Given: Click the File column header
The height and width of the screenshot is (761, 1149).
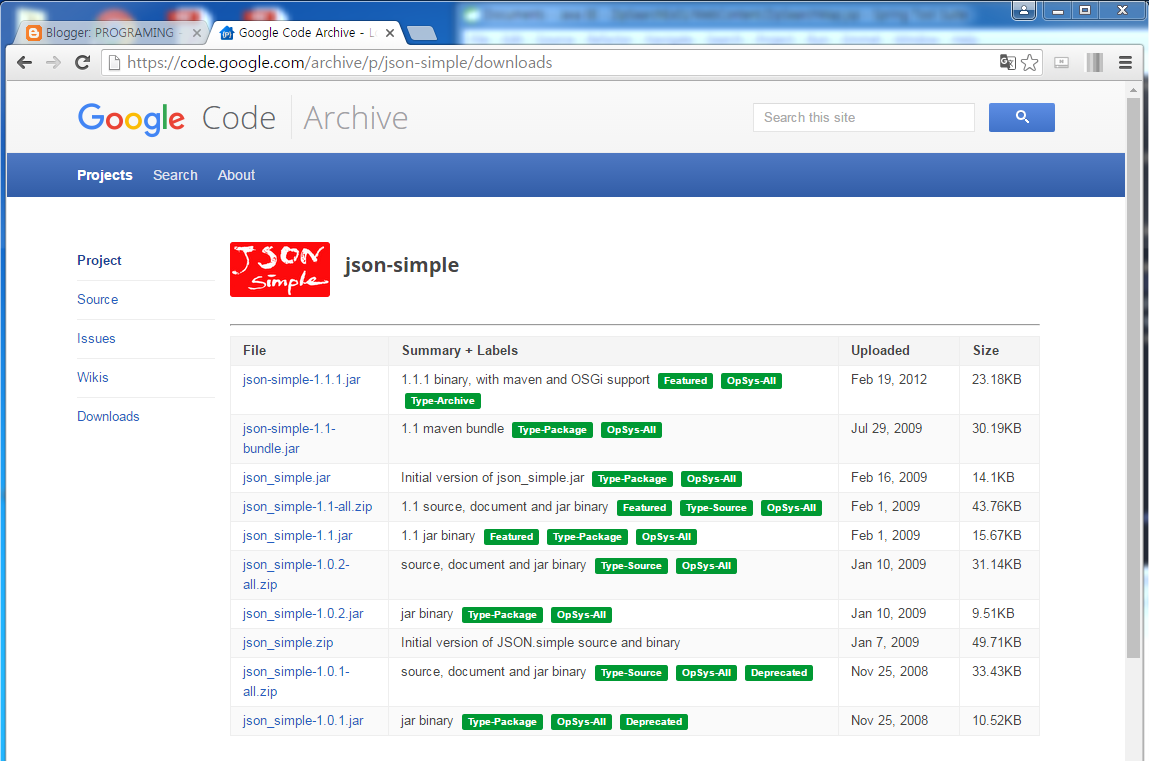Looking at the screenshot, I should 254,350.
